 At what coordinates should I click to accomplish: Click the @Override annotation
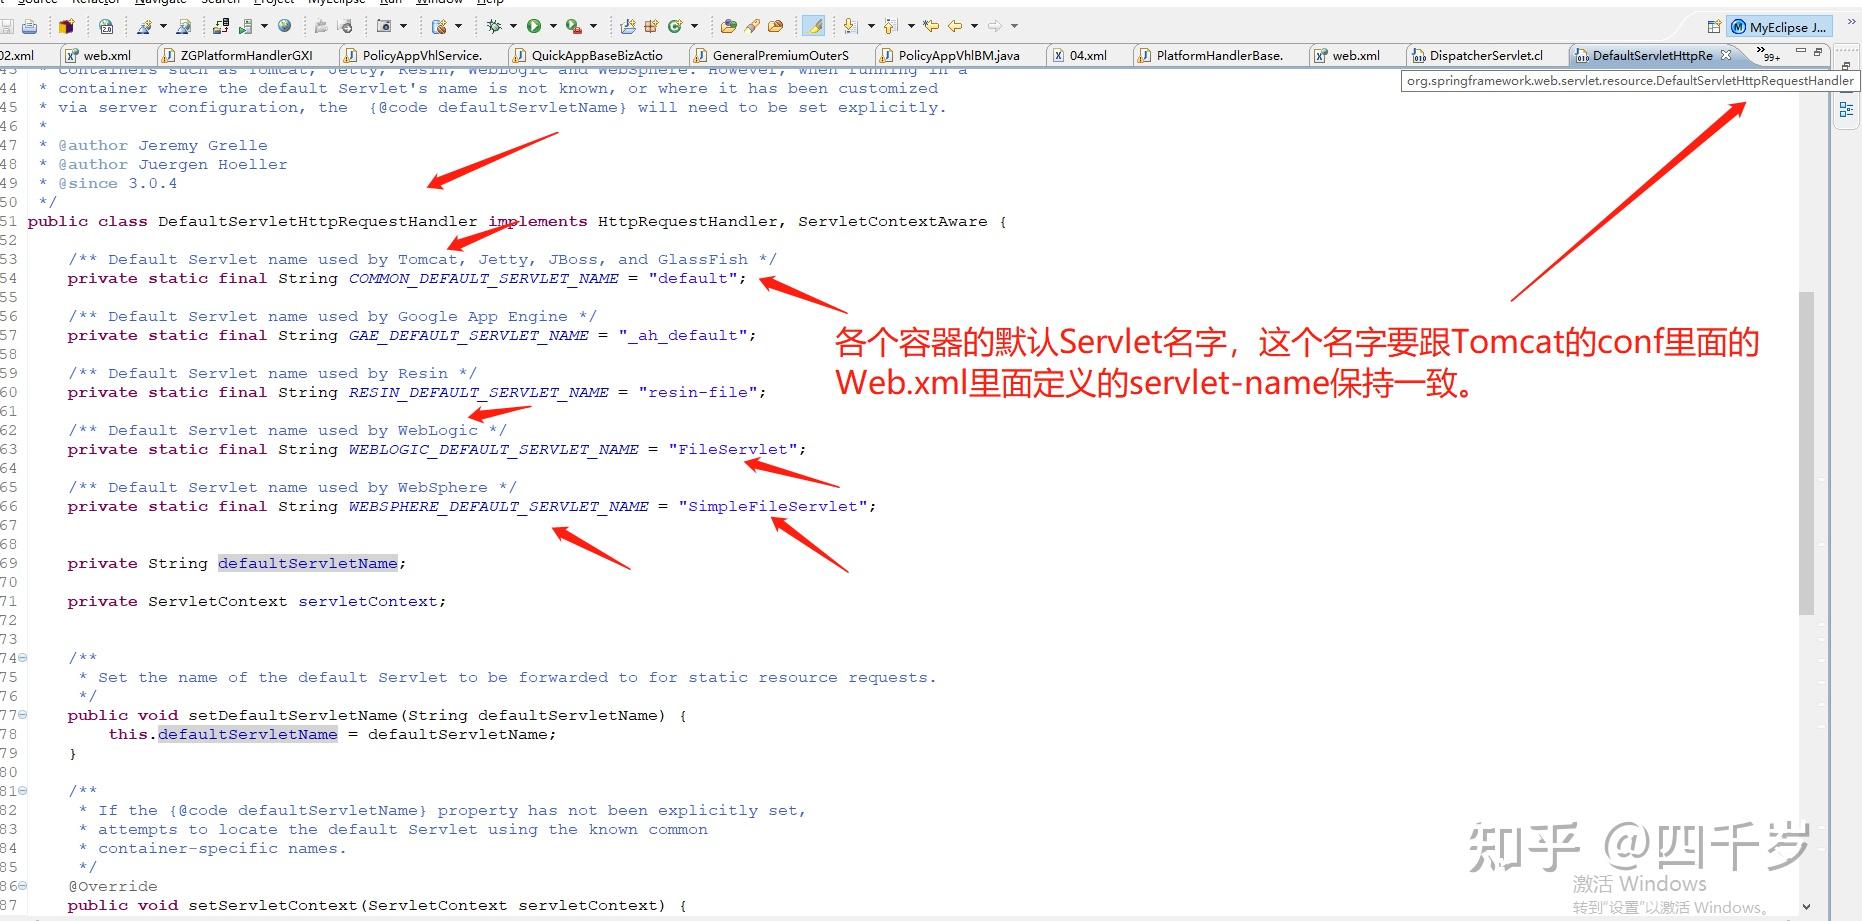(x=112, y=887)
